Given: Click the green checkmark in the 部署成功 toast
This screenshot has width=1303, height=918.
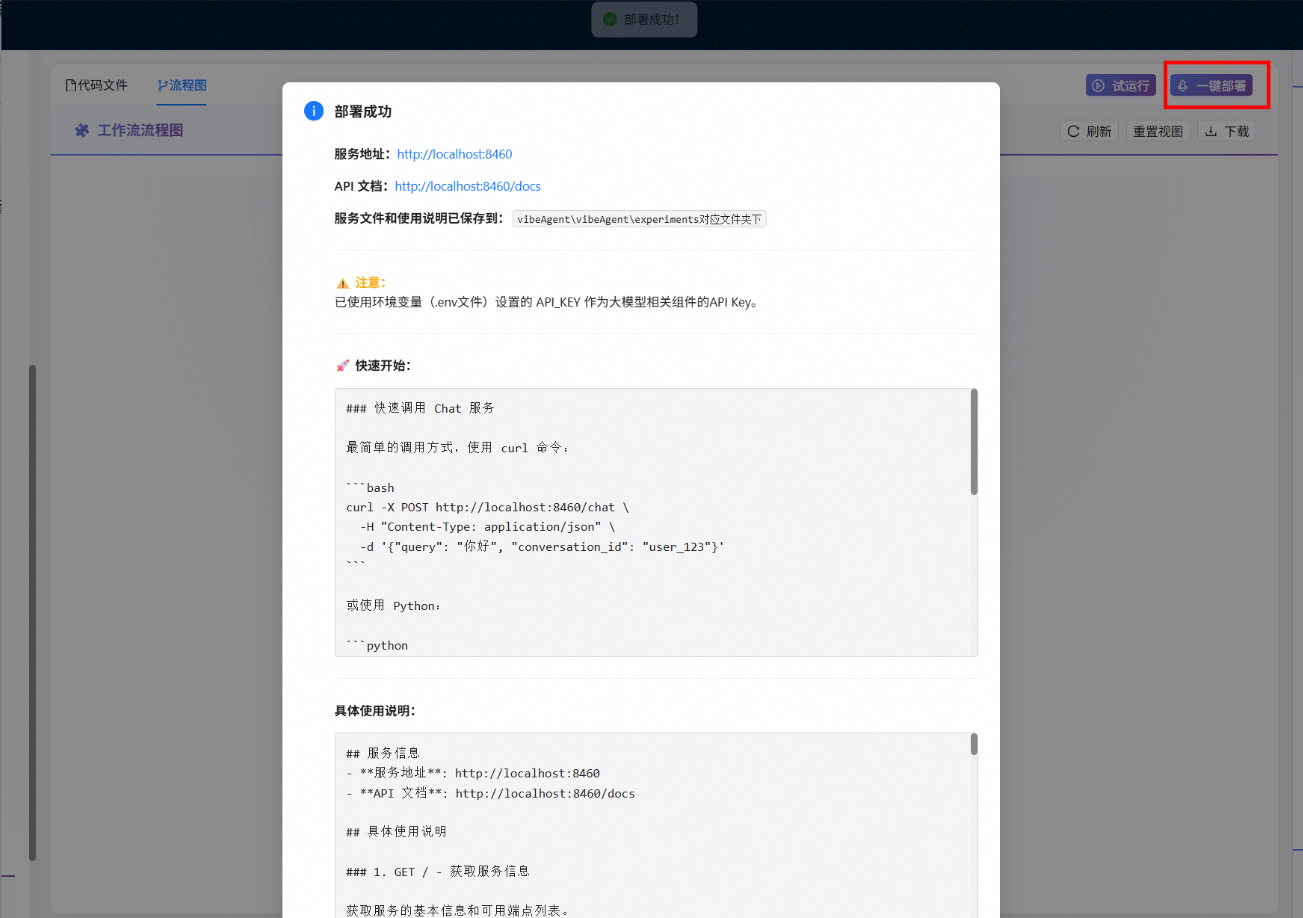Looking at the screenshot, I should (610, 19).
